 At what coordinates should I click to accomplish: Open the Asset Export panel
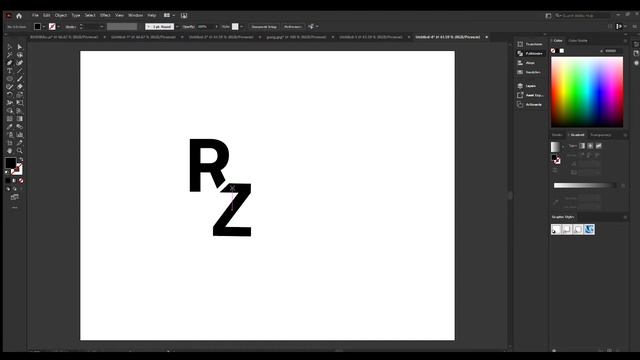[x=530, y=95]
